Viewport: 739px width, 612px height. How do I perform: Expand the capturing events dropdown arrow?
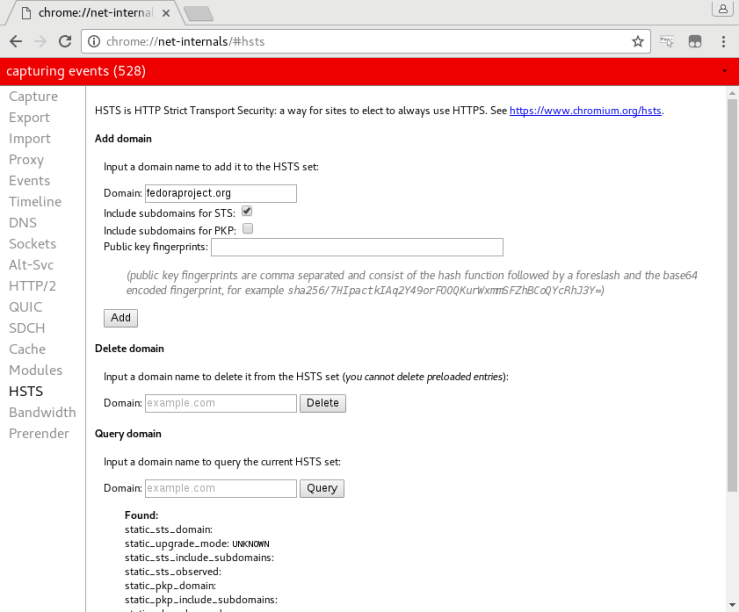click(x=724, y=71)
